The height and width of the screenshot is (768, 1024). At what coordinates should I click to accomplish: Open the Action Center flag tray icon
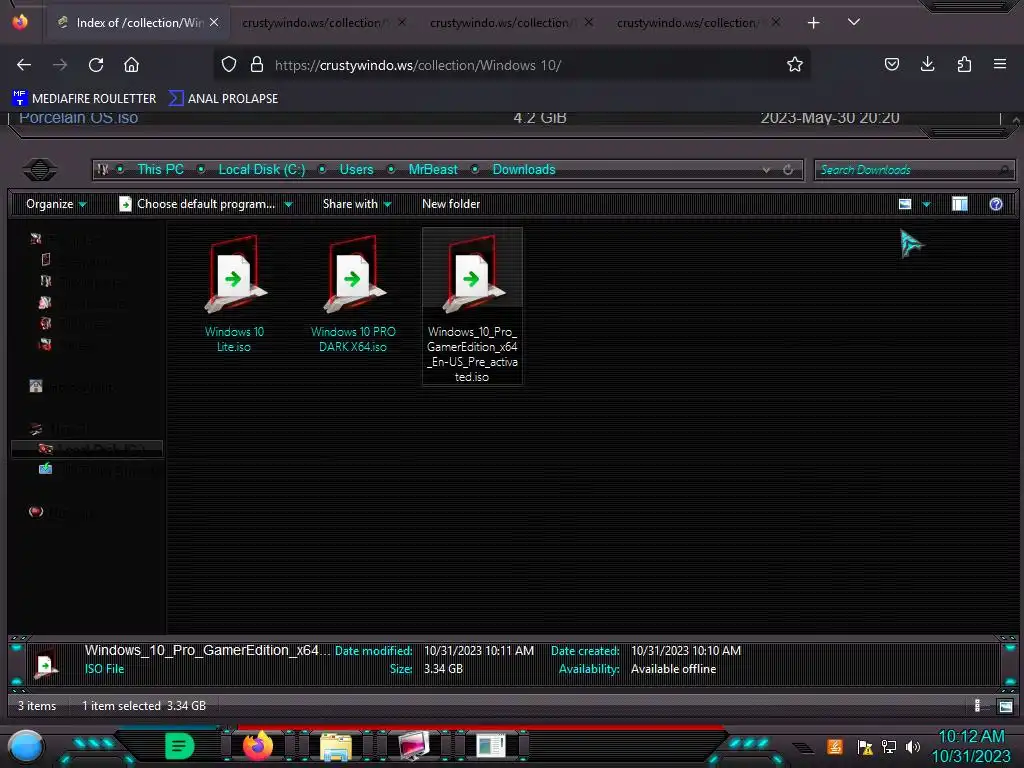865,747
